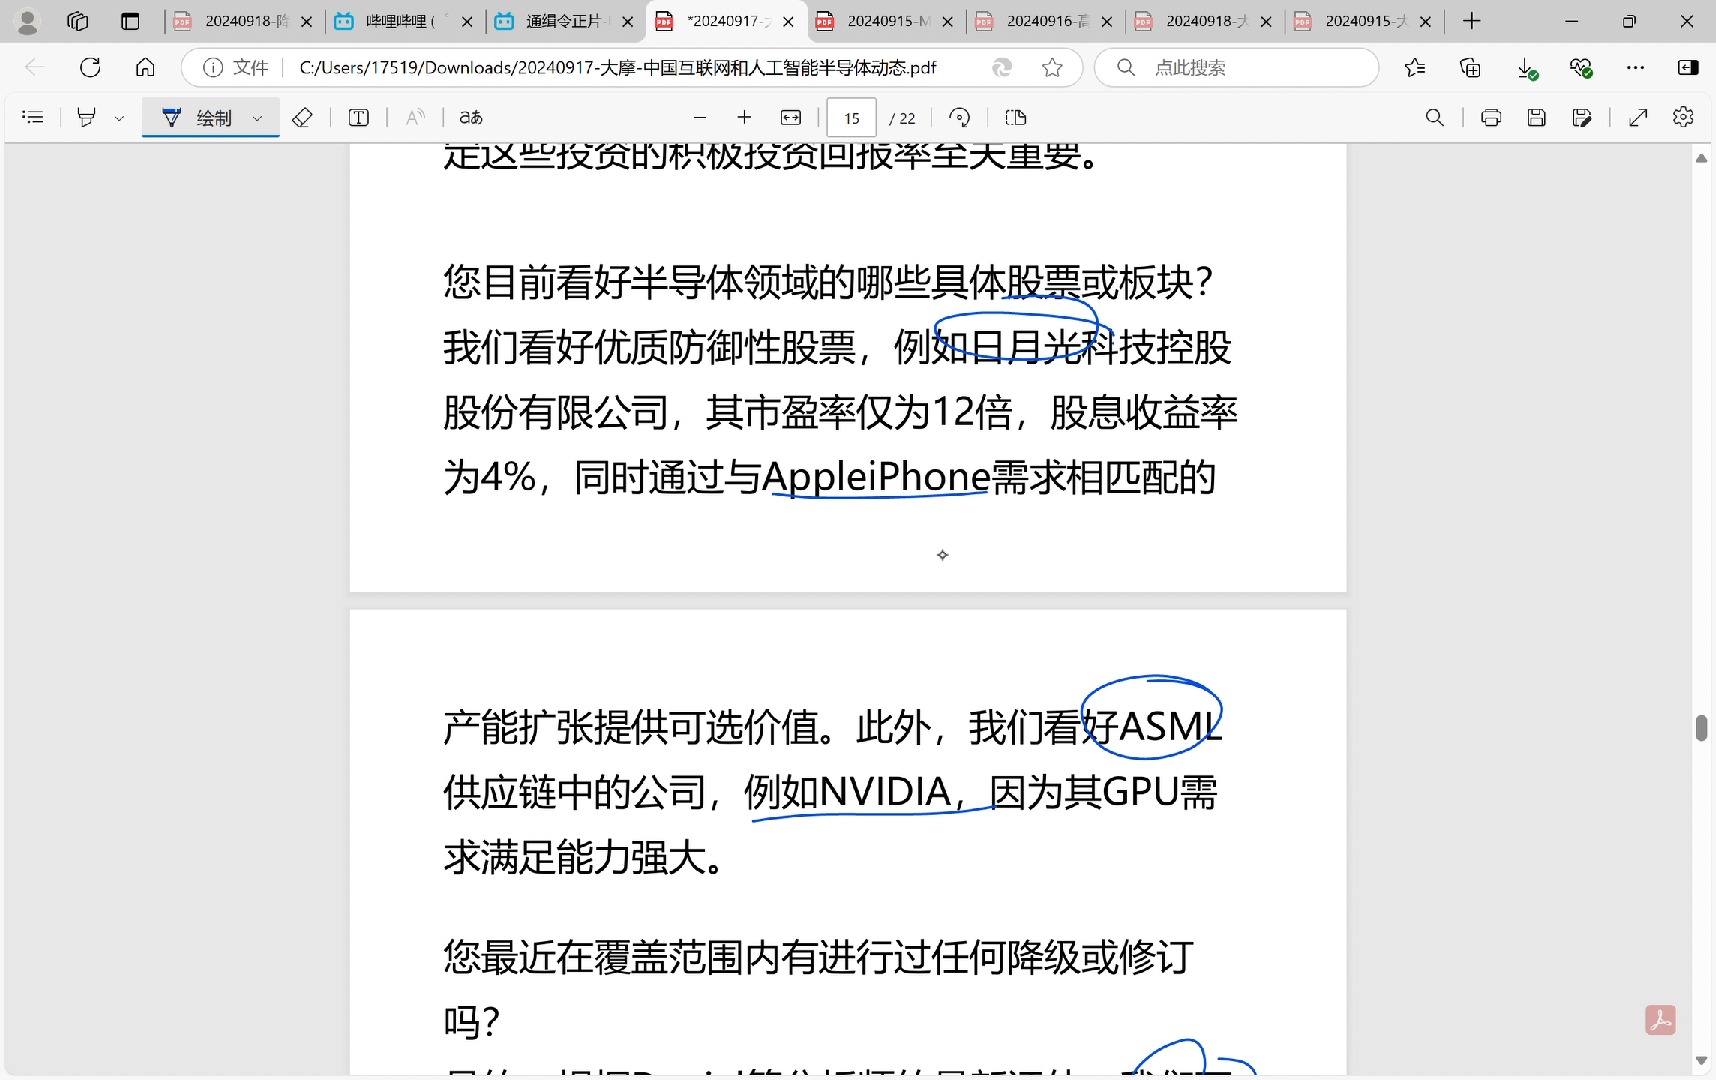This screenshot has height=1080, width=1716.
Task: Zoom out the PDF page
Action: click(x=700, y=118)
